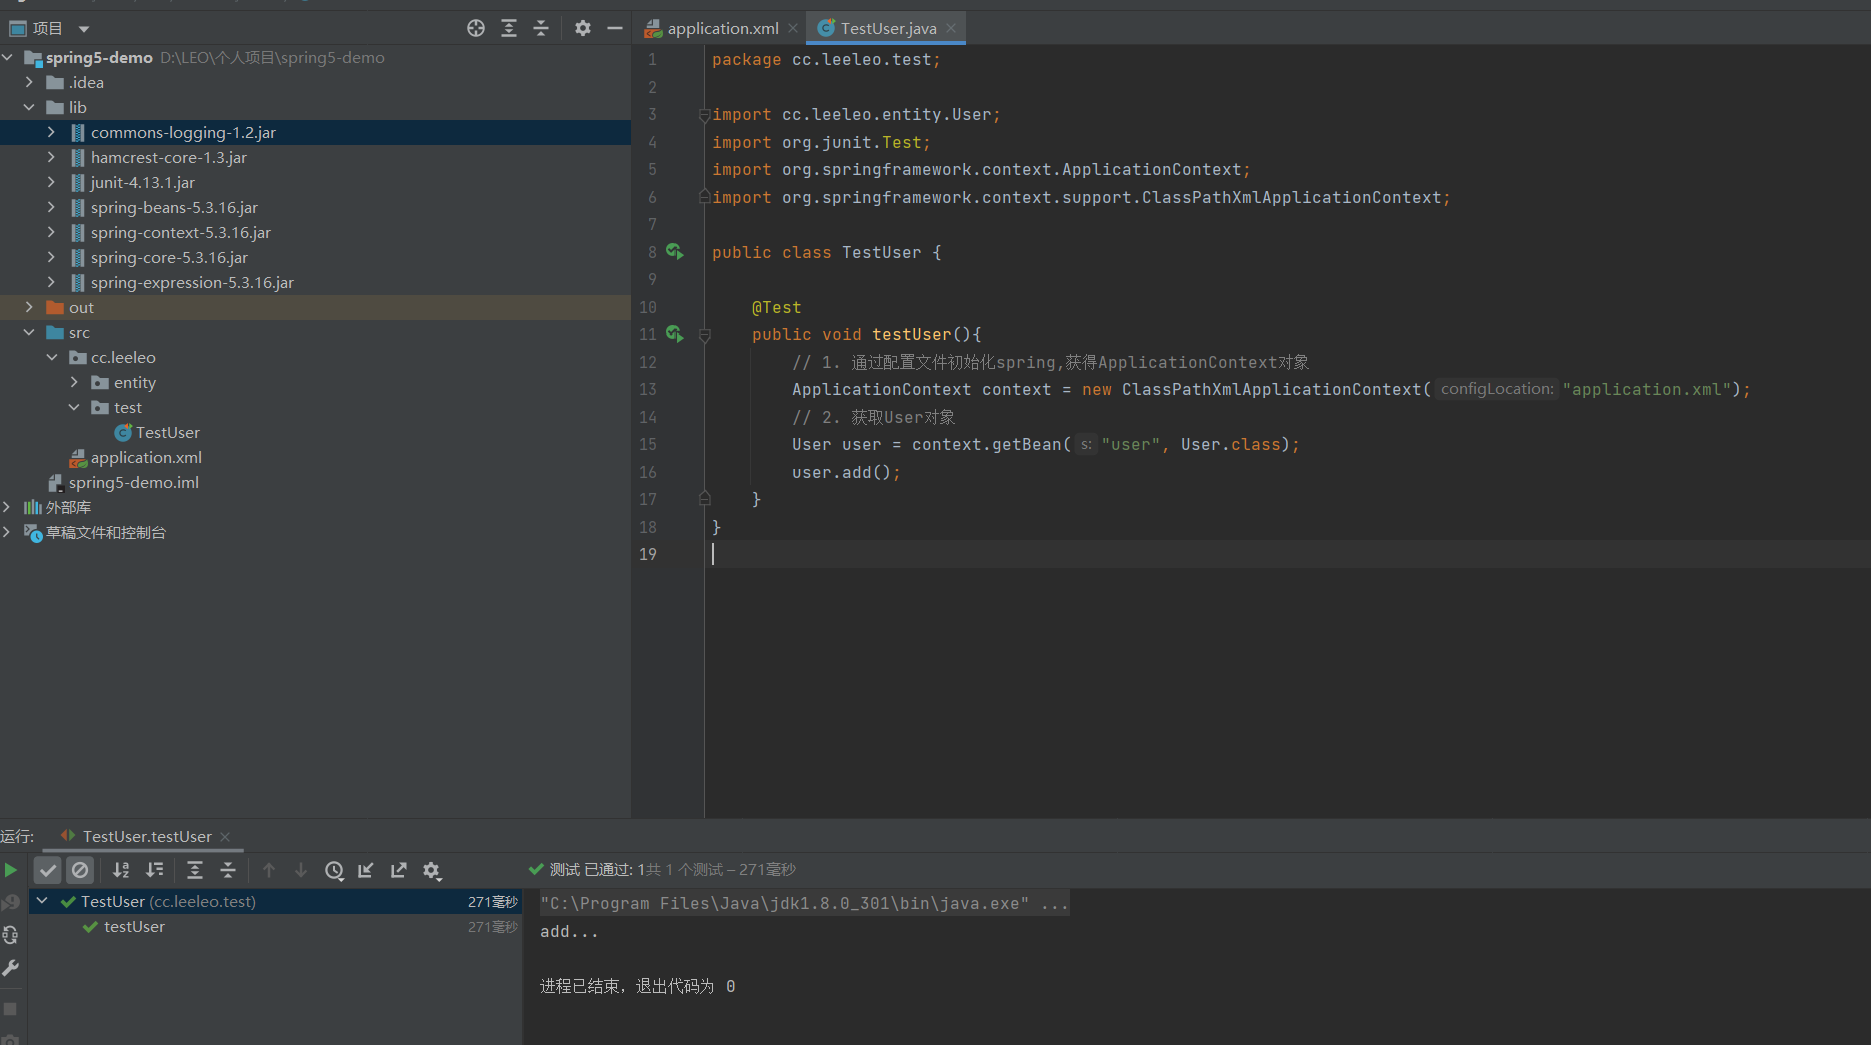
Task: Click the test history clock icon
Action: click(x=334, y=870)
